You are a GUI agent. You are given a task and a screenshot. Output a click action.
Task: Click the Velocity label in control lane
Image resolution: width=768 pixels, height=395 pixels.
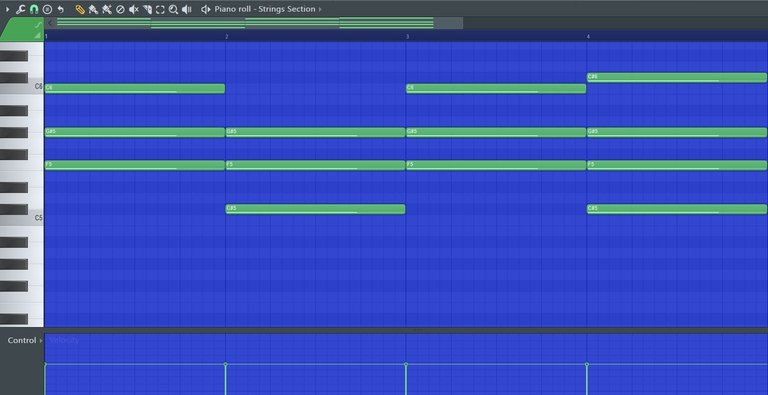pyautogui.click(x=64, y=340)
